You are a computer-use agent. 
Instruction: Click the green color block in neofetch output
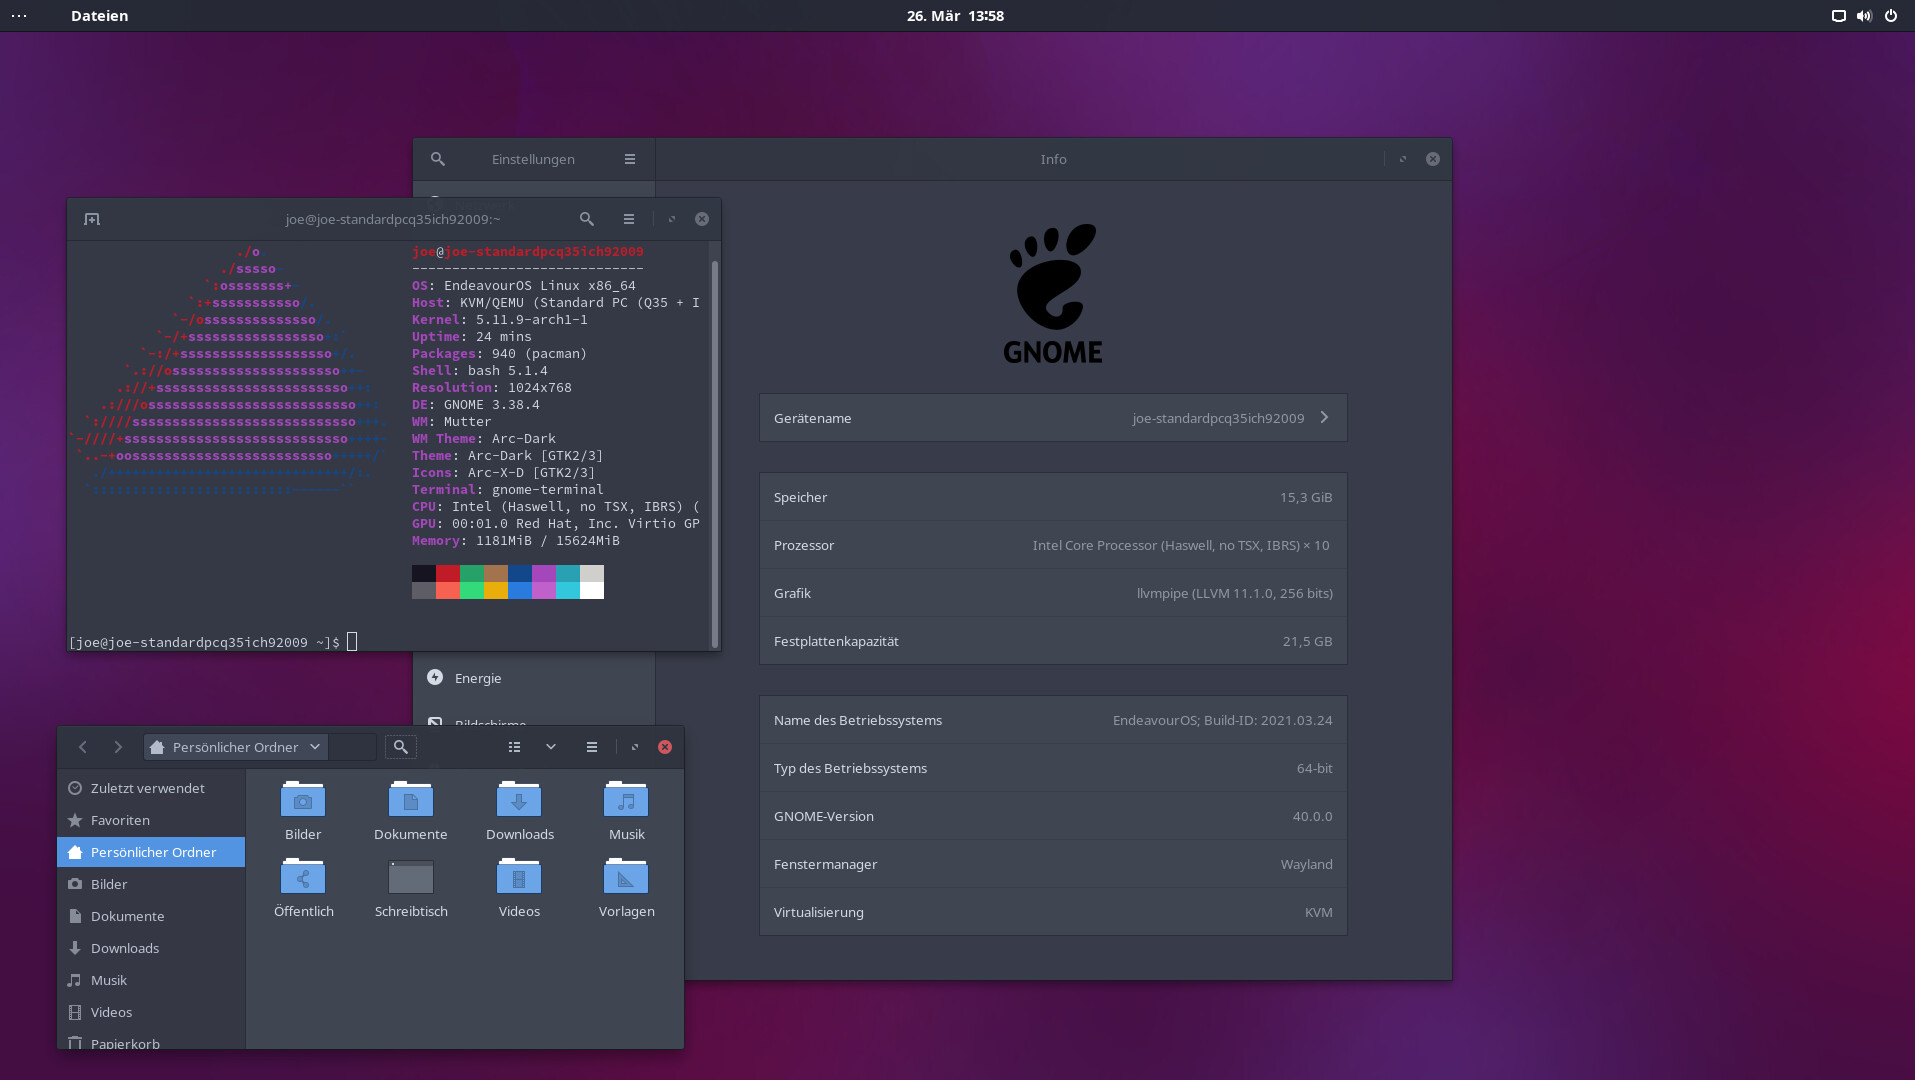[472, 573]
